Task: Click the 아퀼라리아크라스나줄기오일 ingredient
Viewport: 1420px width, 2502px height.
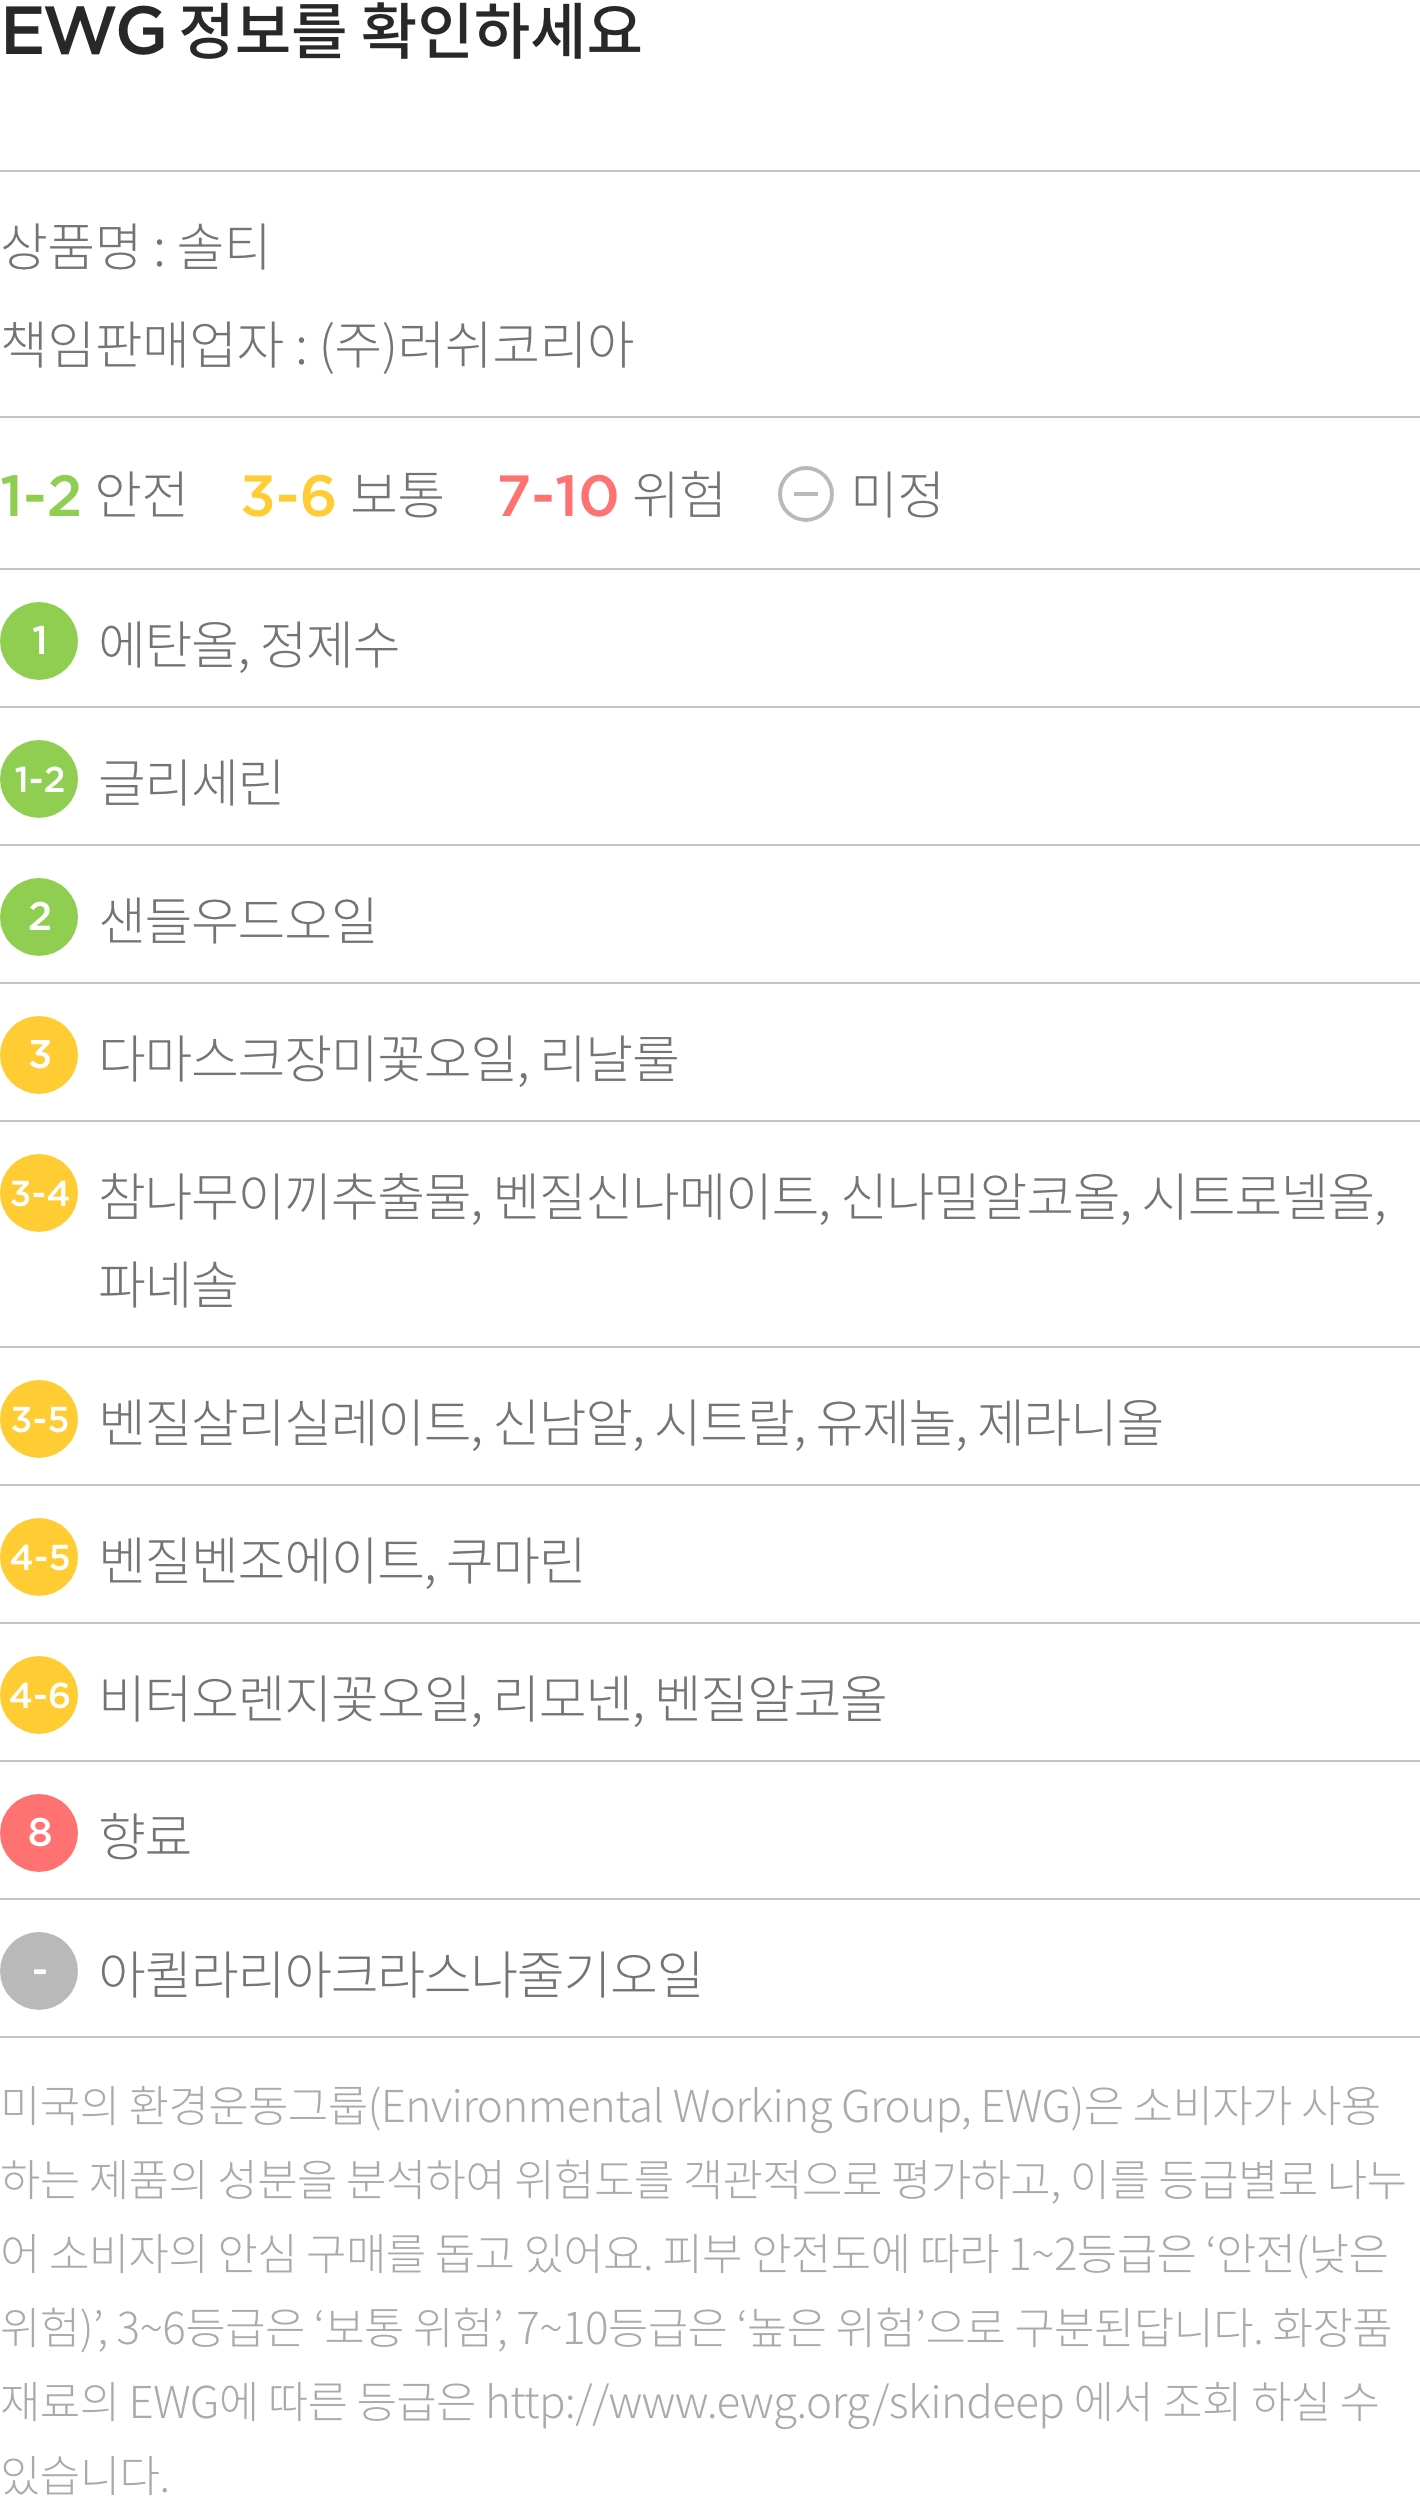Action: 400,1973
